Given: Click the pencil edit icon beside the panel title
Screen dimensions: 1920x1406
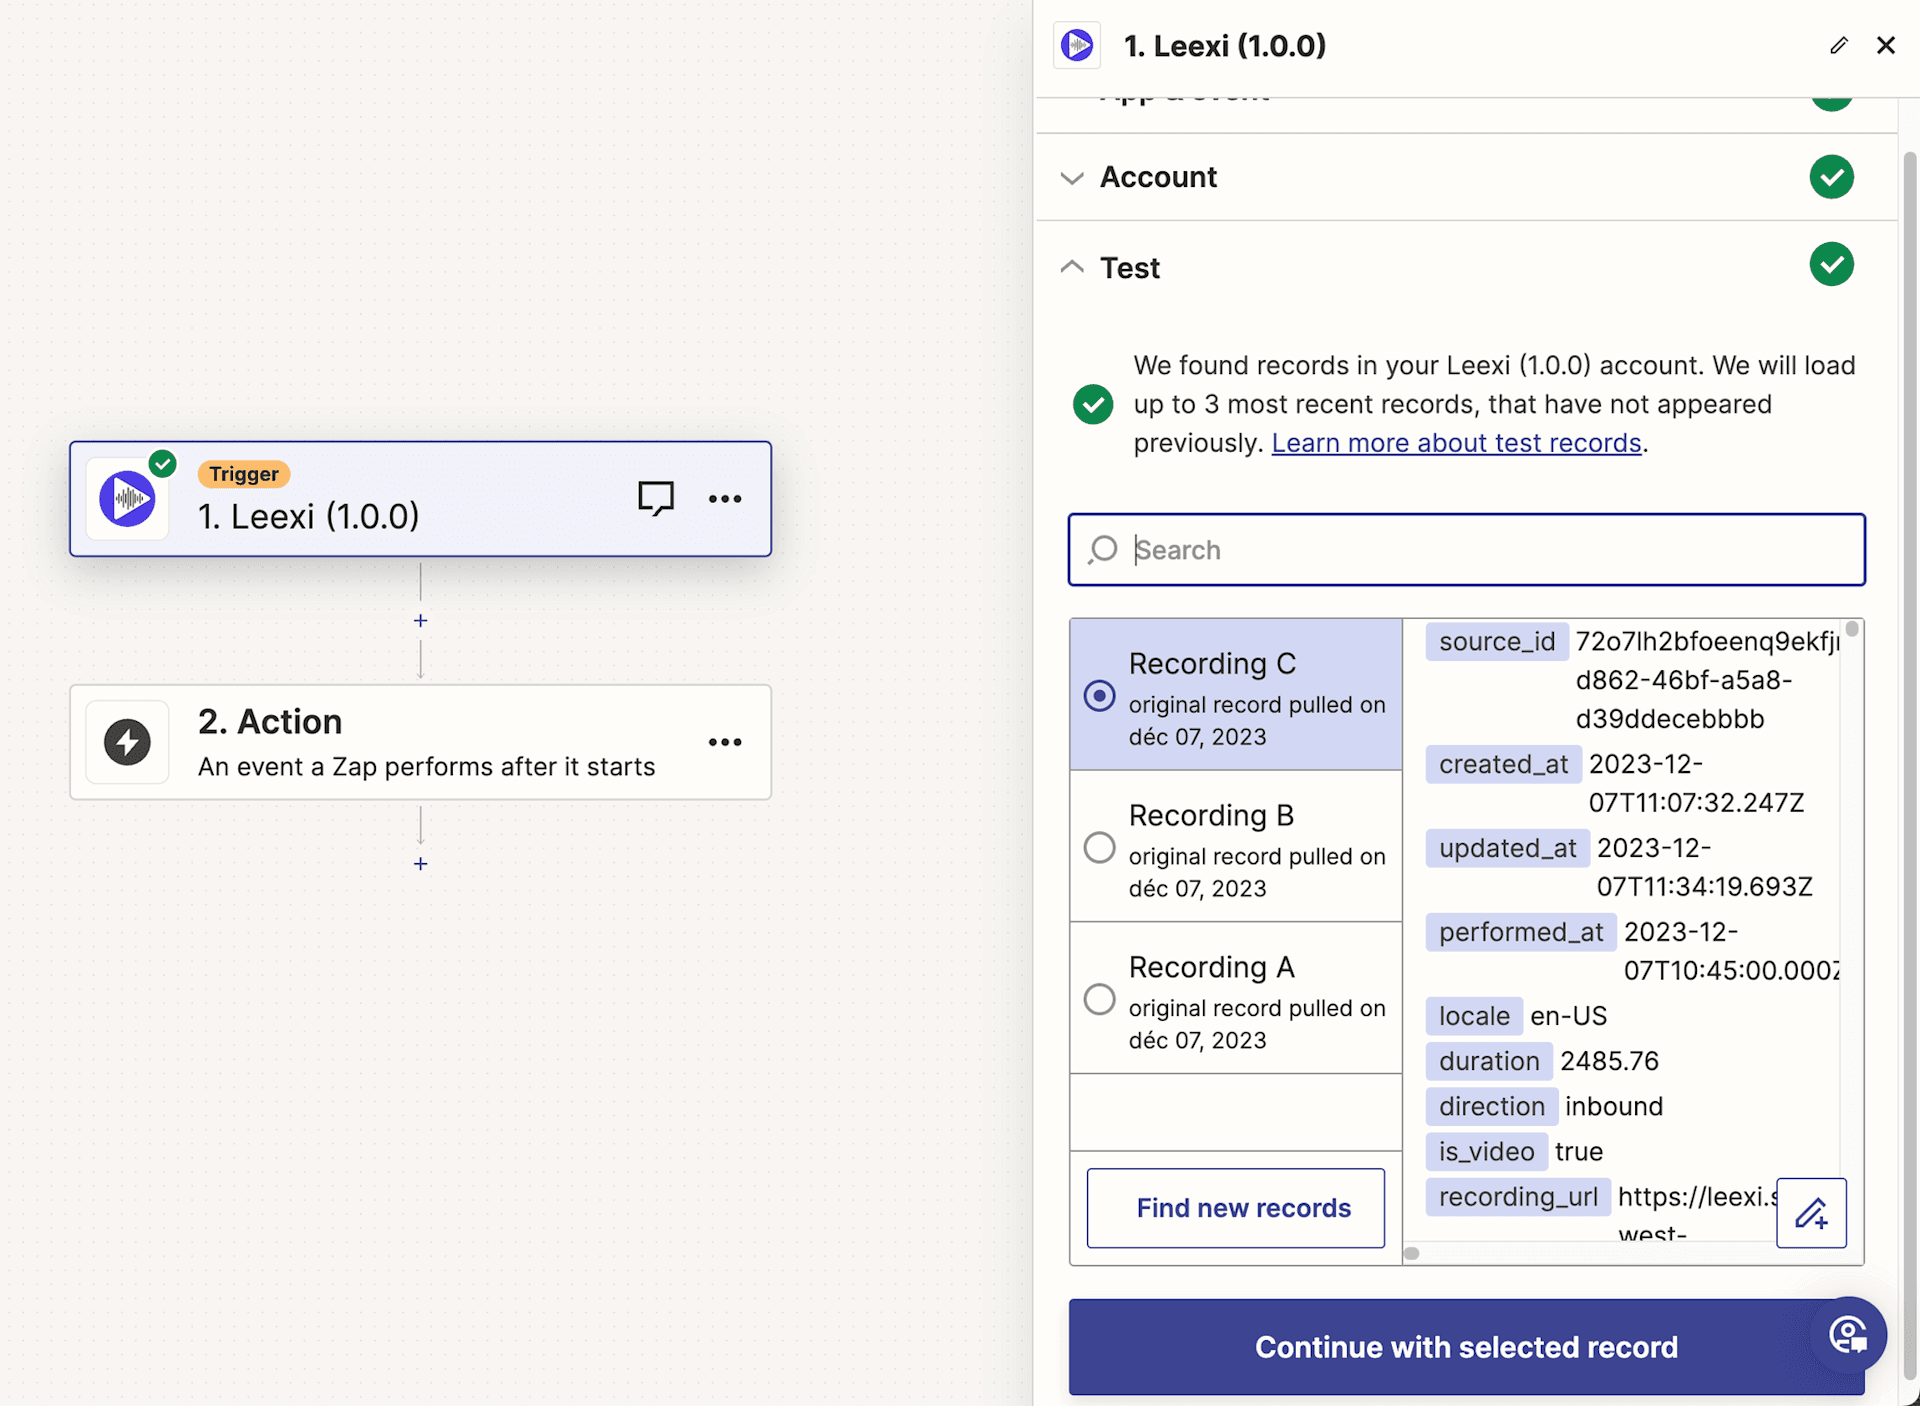Looking at the screenshot, I should point(1839,45).
